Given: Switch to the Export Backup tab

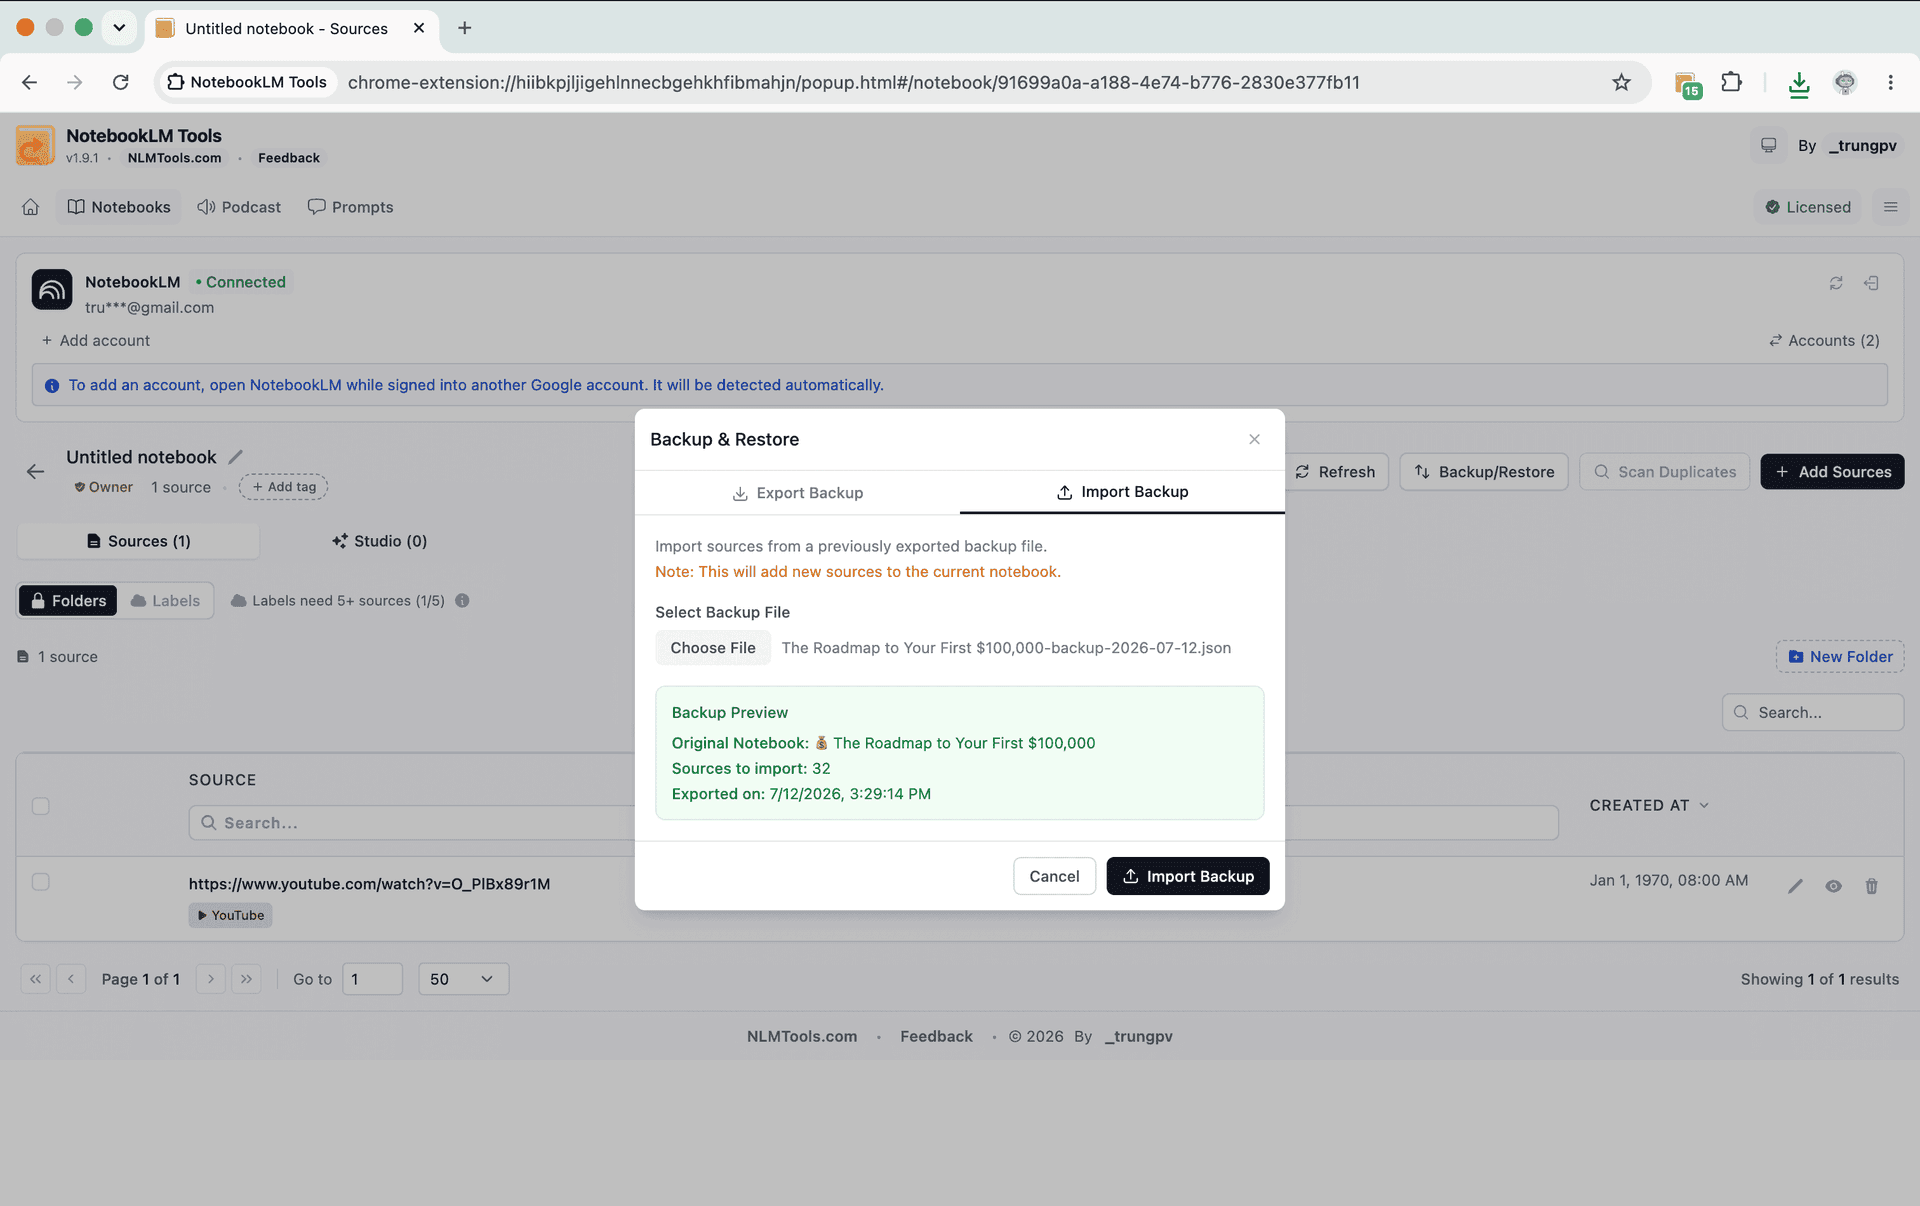Looking at the screenshot, I should click(797, 493).
